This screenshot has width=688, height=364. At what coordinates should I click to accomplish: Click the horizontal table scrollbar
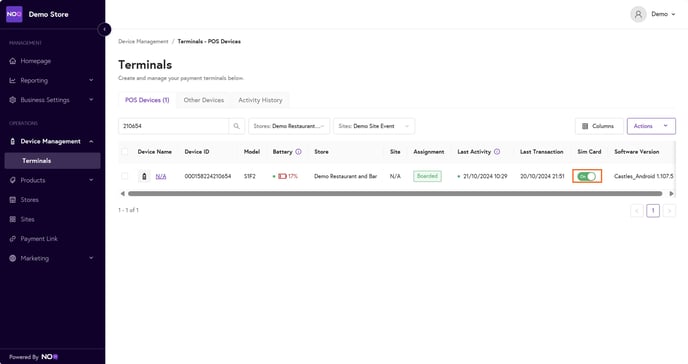pos(395,193)
